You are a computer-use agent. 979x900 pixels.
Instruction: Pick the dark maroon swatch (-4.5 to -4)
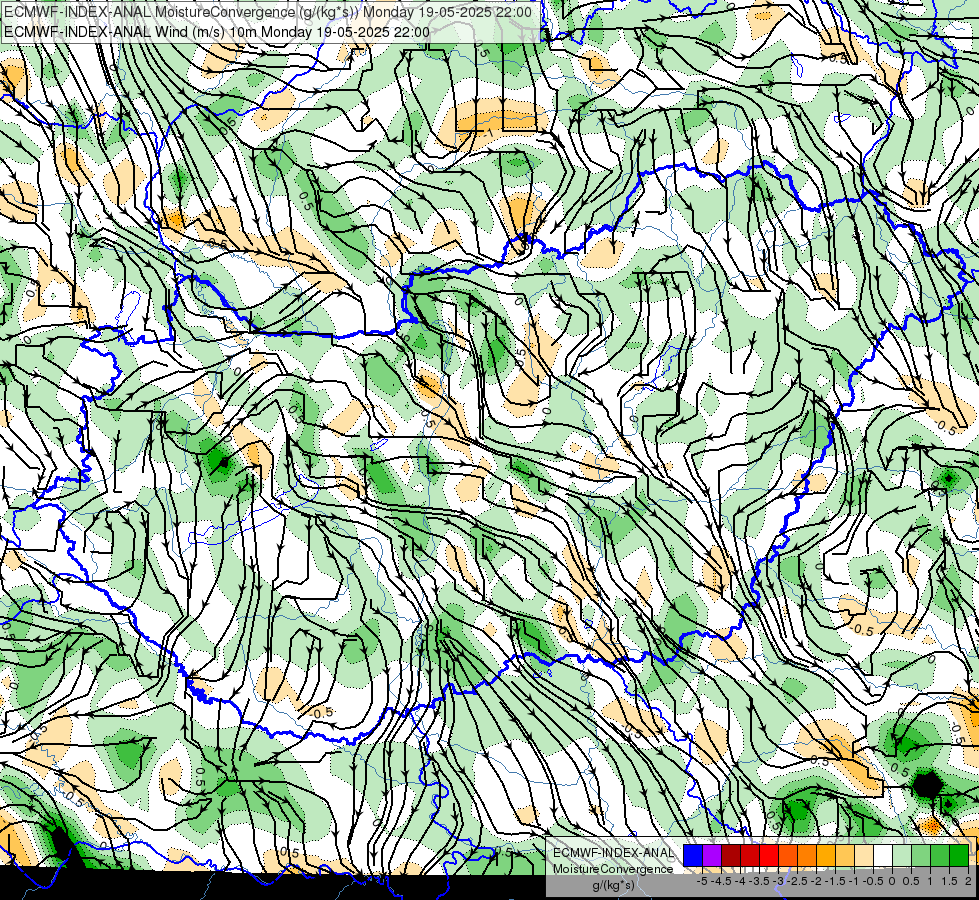coord(731,855)
